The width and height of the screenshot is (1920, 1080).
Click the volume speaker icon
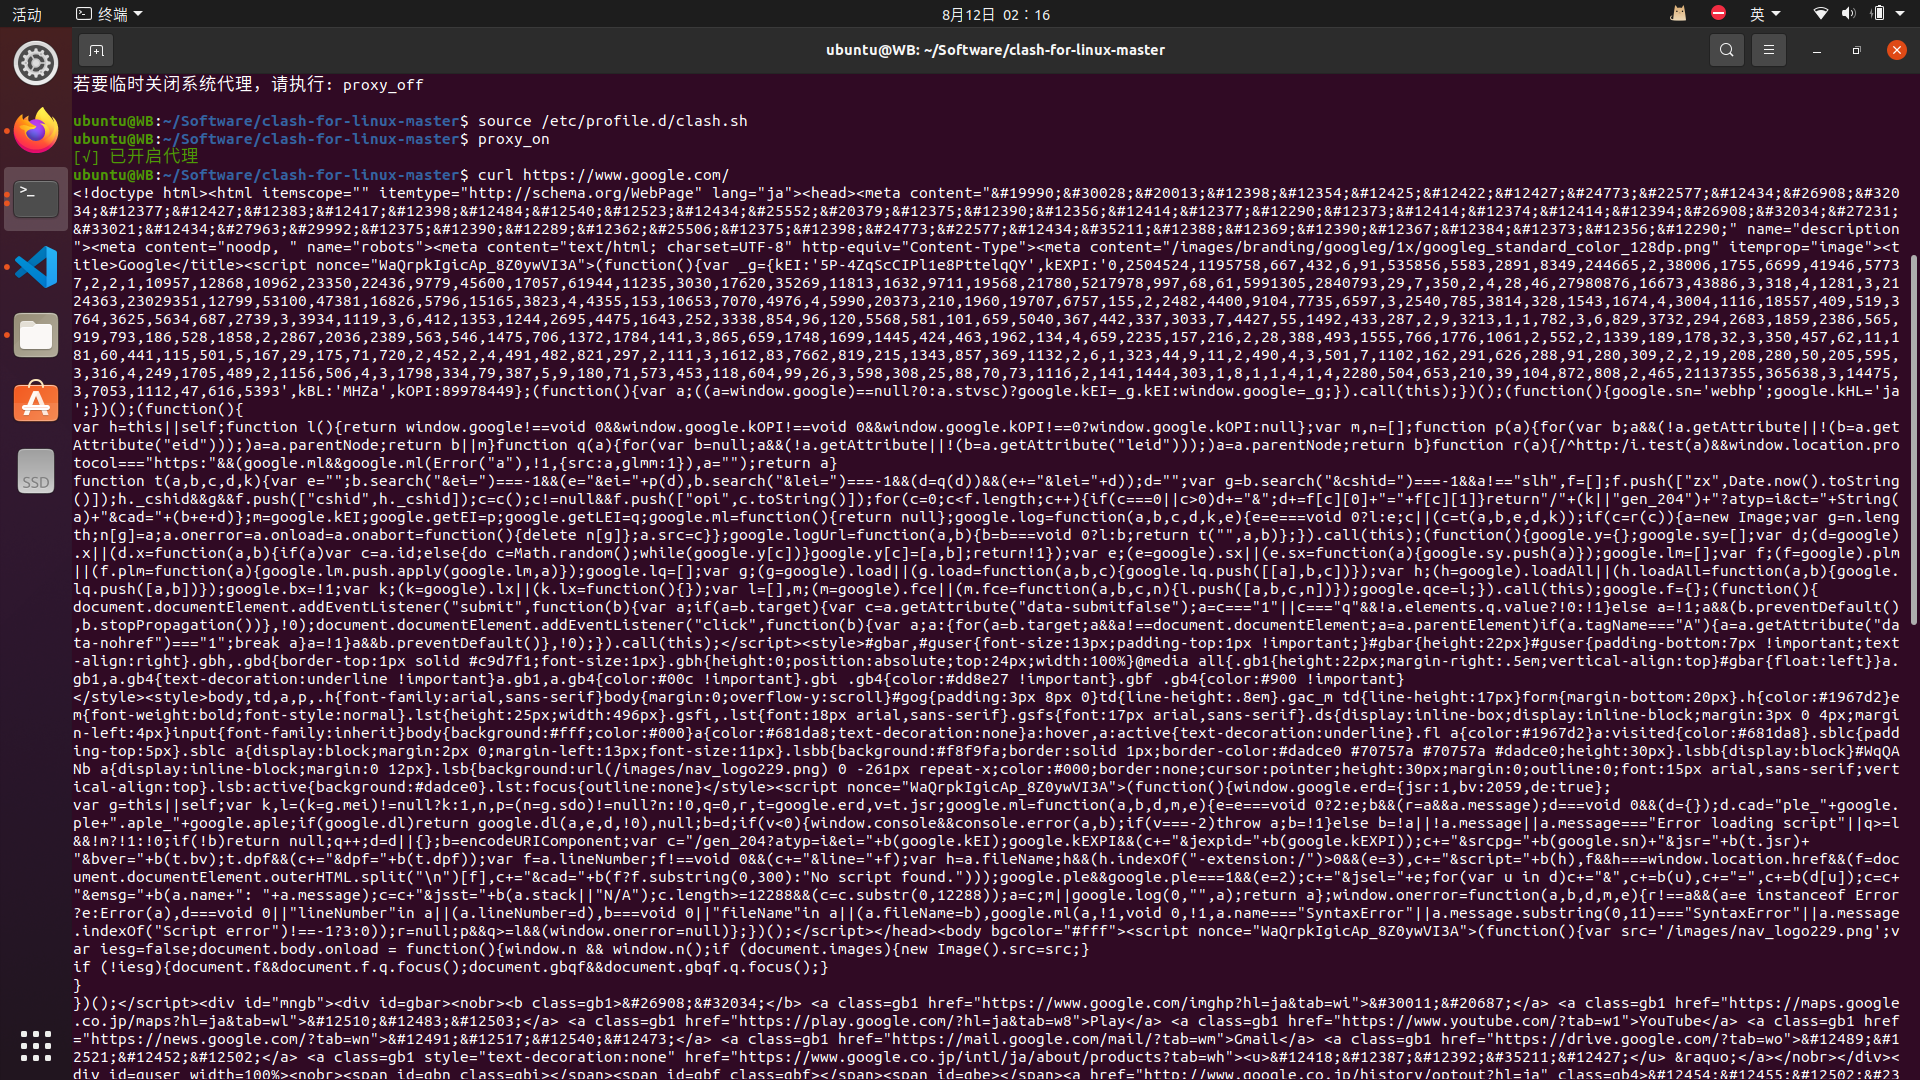click(x=1848, y=14)
